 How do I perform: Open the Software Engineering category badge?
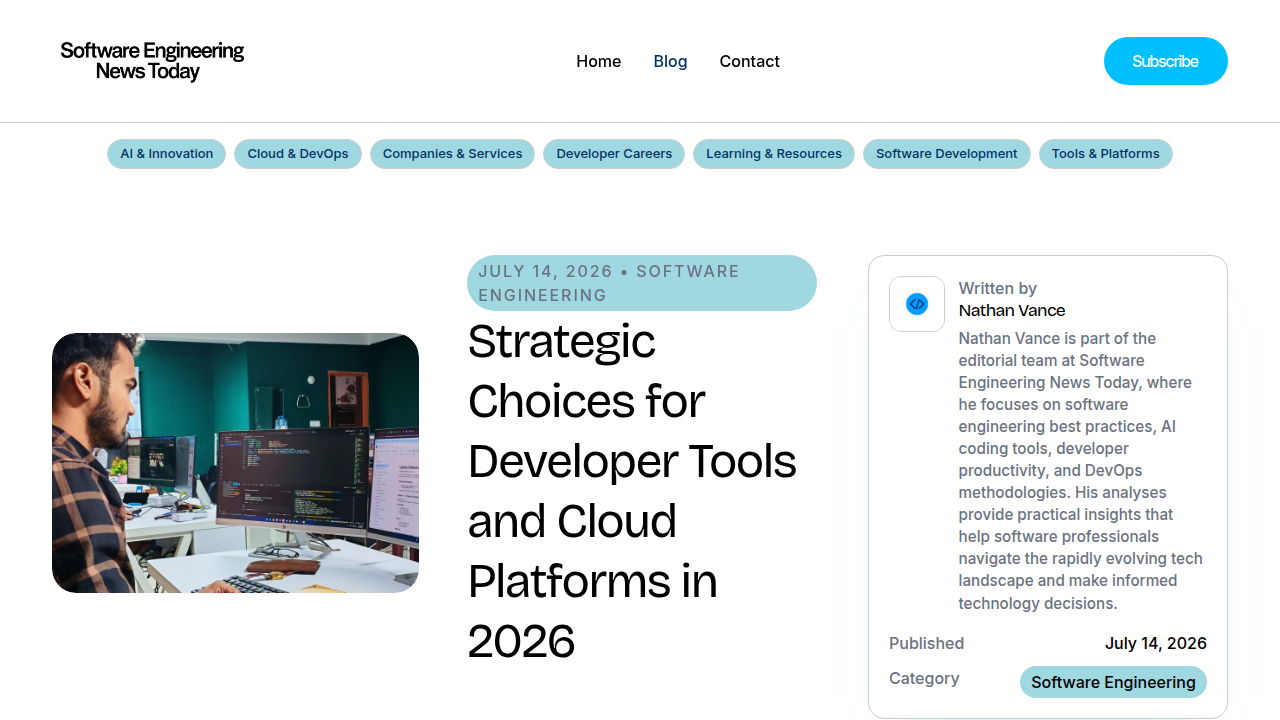(x=1113, y=682)
